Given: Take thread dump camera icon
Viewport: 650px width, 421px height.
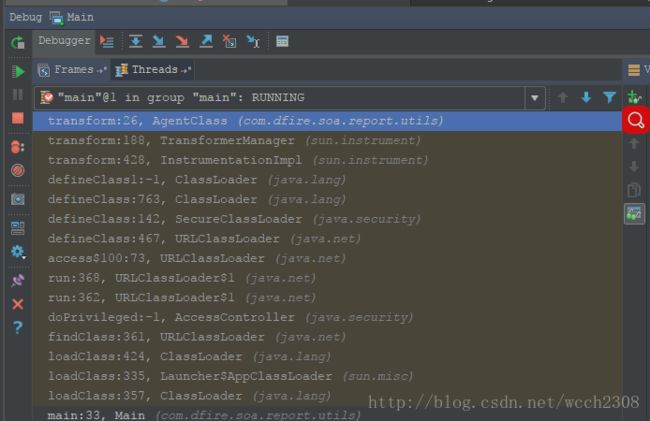Looking at the screenshot, I should pos(18,199).
